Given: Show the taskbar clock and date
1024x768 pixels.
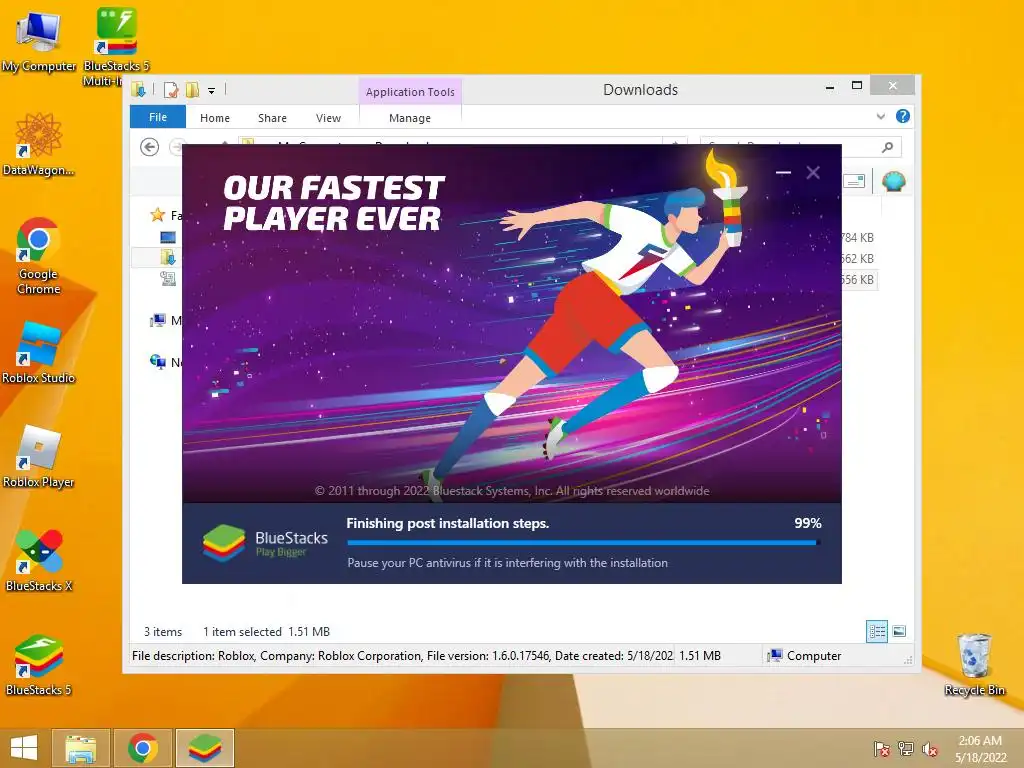Looking at the screenshot, I should click(980, 749).
